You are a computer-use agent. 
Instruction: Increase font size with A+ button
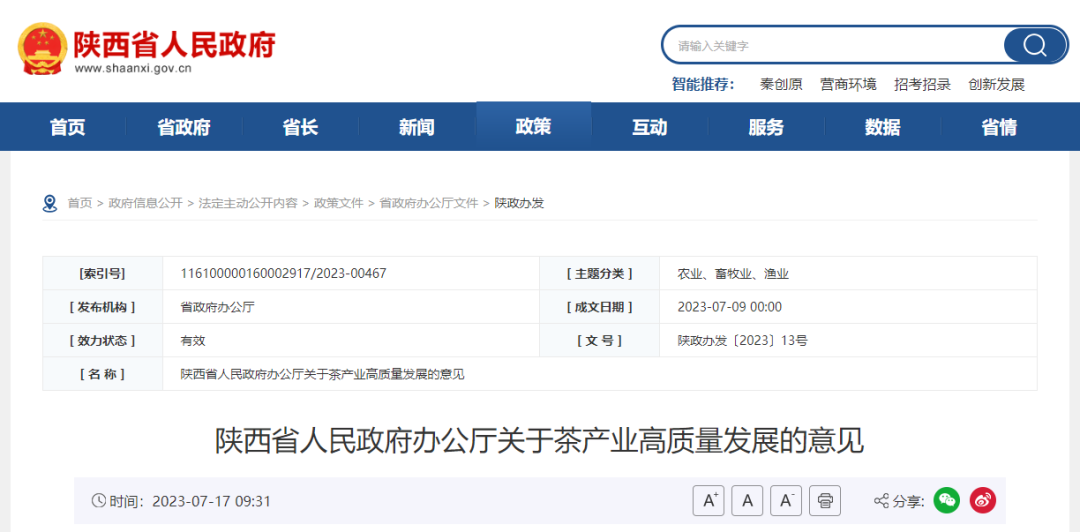click(709, 501)
